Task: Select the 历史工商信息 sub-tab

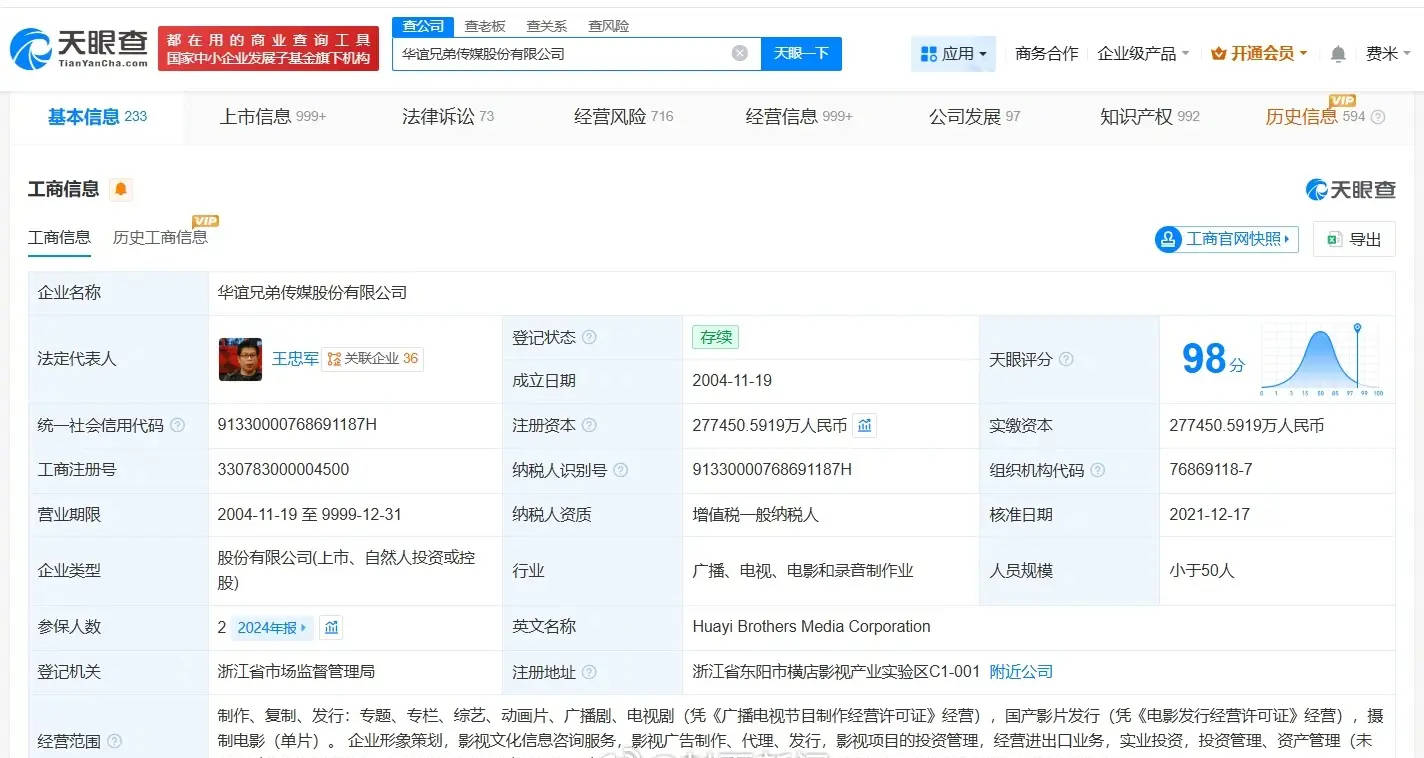Action: 160,238
